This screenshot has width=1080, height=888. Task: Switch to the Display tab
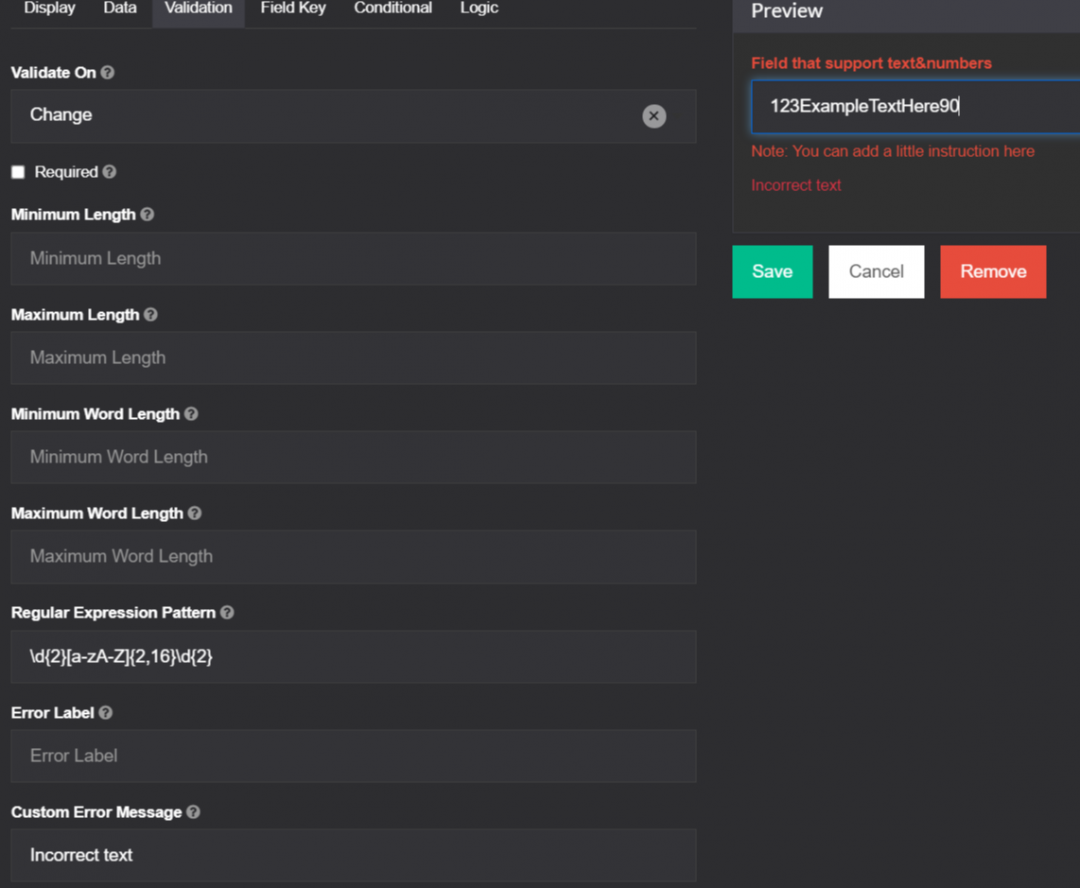coord(48,8)
